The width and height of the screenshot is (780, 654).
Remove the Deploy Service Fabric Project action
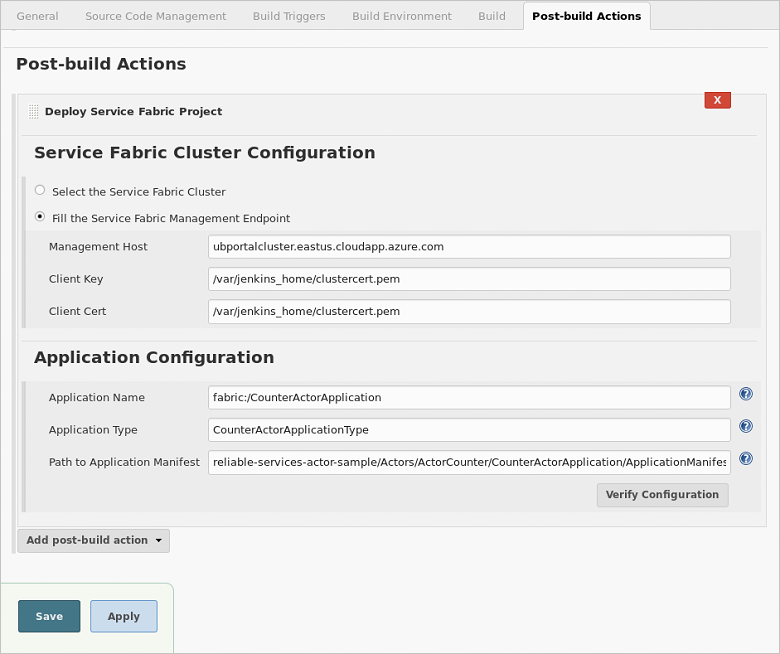pos(717,100)
